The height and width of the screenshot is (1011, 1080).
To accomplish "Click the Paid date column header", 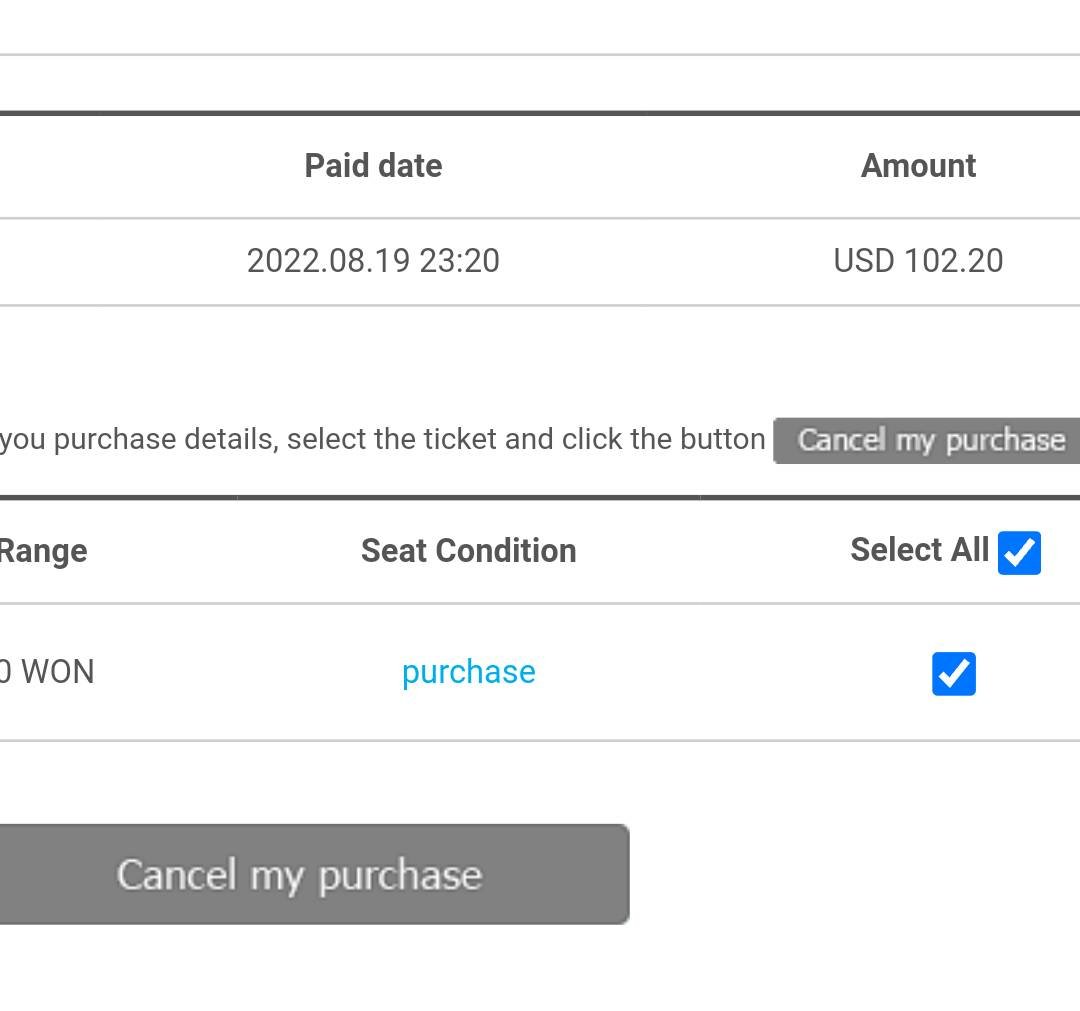I will (x=373, y=166).
